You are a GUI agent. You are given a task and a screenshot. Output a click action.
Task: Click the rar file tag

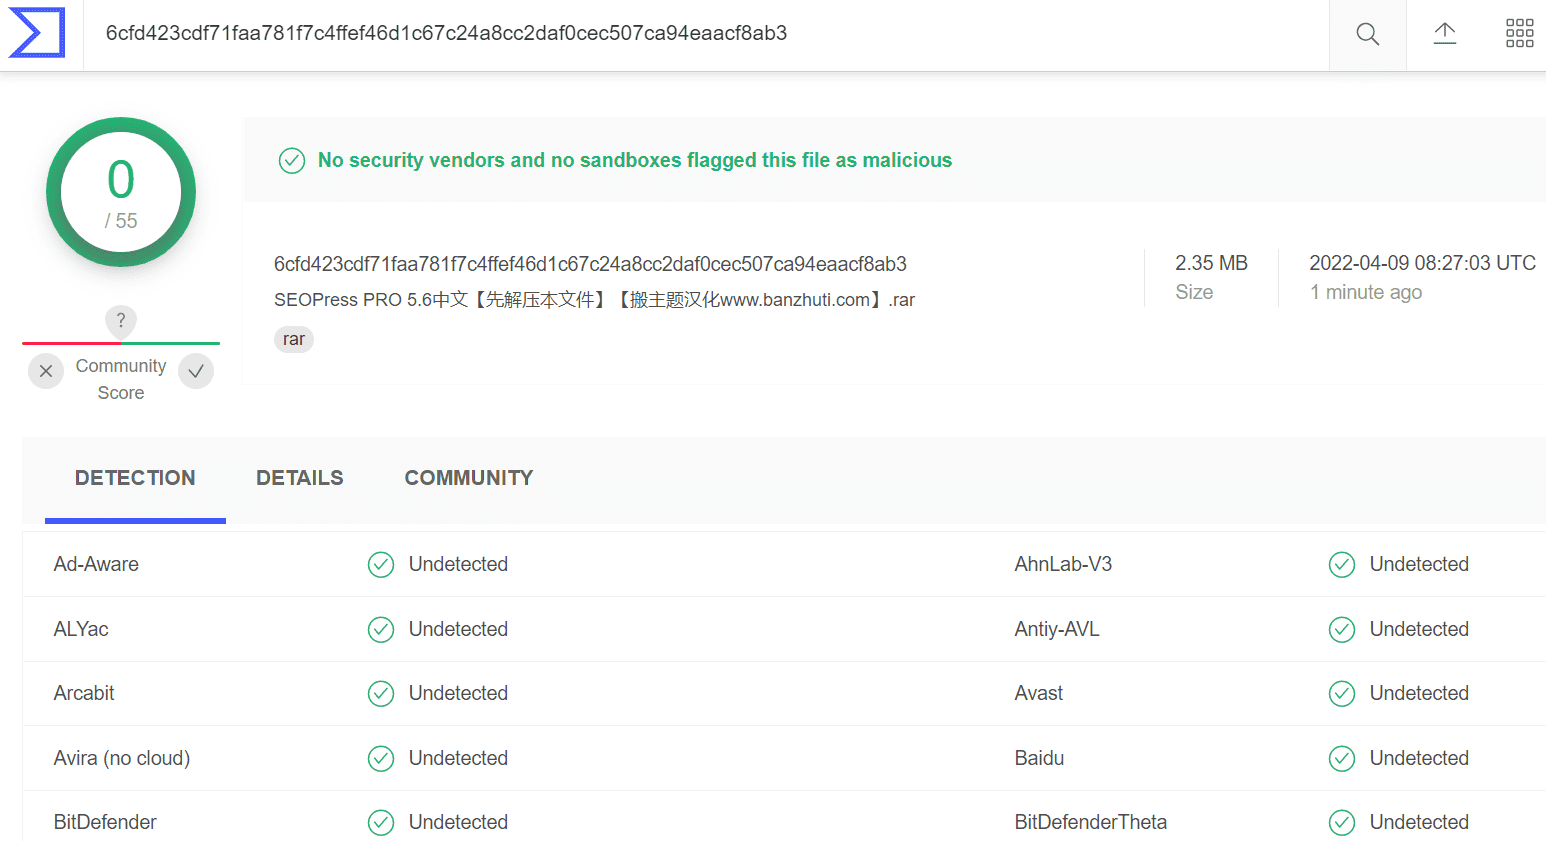[x=294, y=340]
